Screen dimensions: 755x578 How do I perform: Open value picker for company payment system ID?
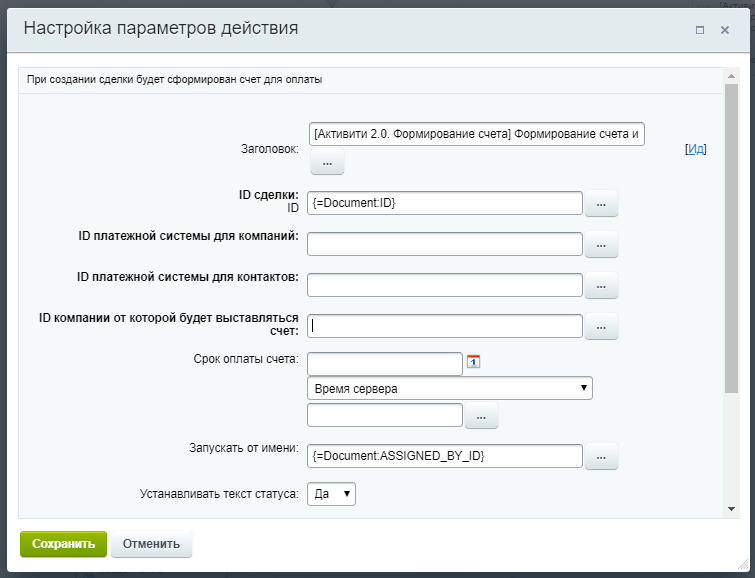(x=601, y=245)
